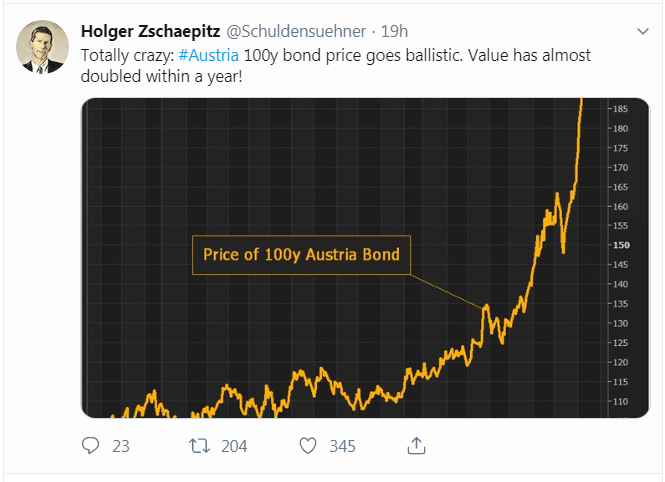The width and height of the screenshot is (665, 482).
Task: Open the @Schuldensuehner handle link
Action: [296, 31]
